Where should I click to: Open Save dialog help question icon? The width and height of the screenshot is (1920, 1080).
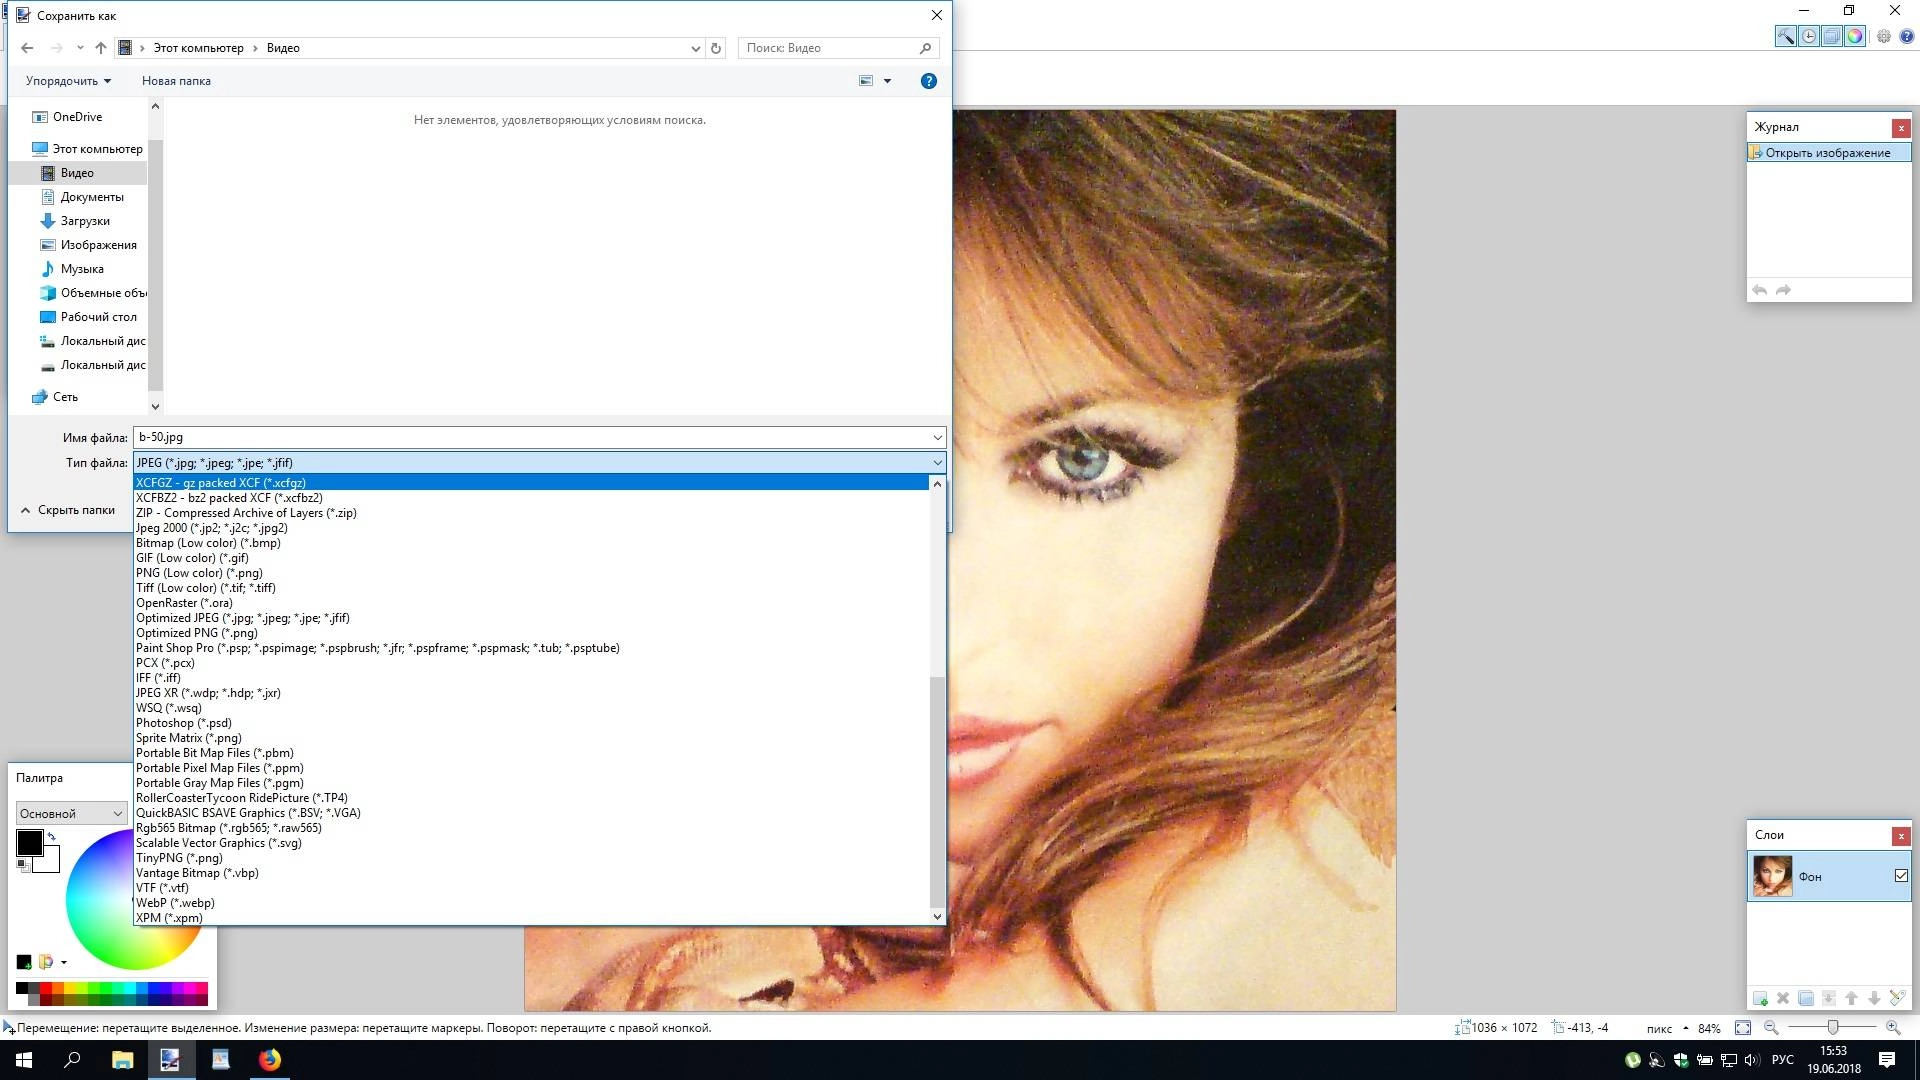point(929,81)
